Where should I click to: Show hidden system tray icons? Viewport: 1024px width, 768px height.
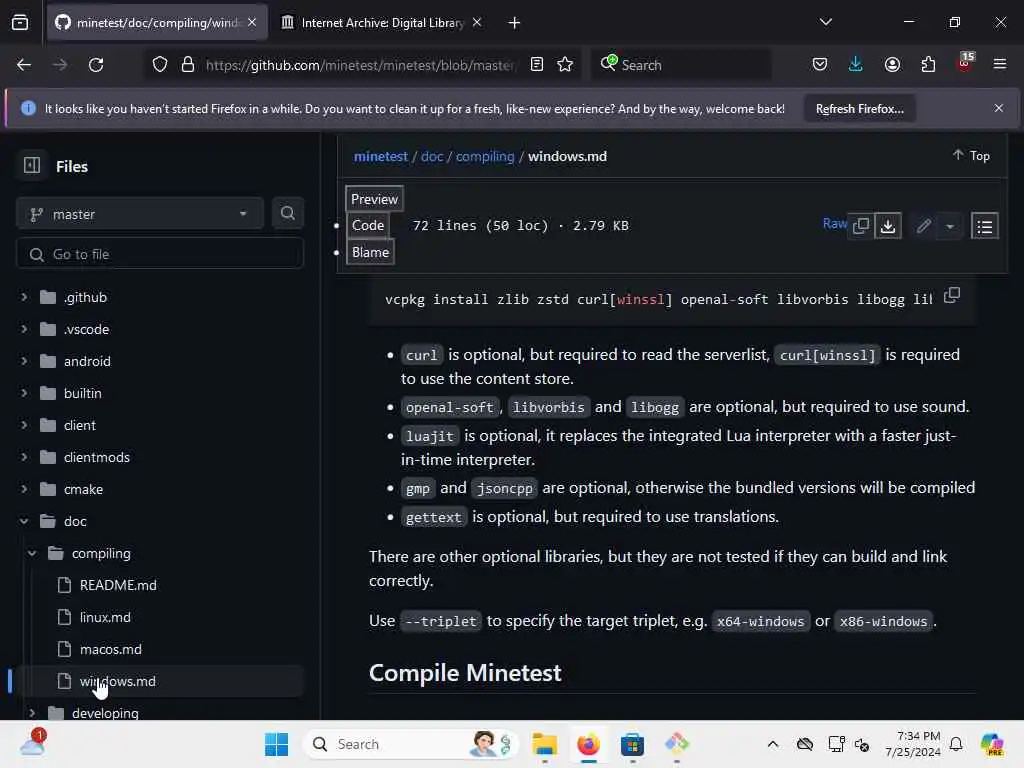(773, 744)
